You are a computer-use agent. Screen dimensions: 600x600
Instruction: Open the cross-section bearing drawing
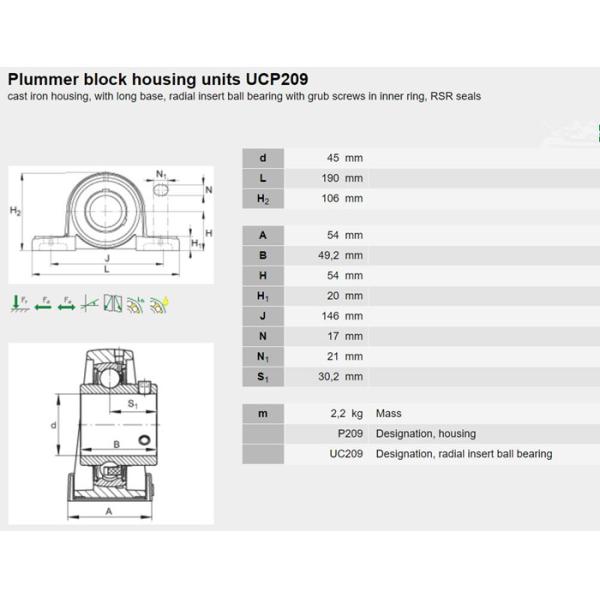(110, 432)
